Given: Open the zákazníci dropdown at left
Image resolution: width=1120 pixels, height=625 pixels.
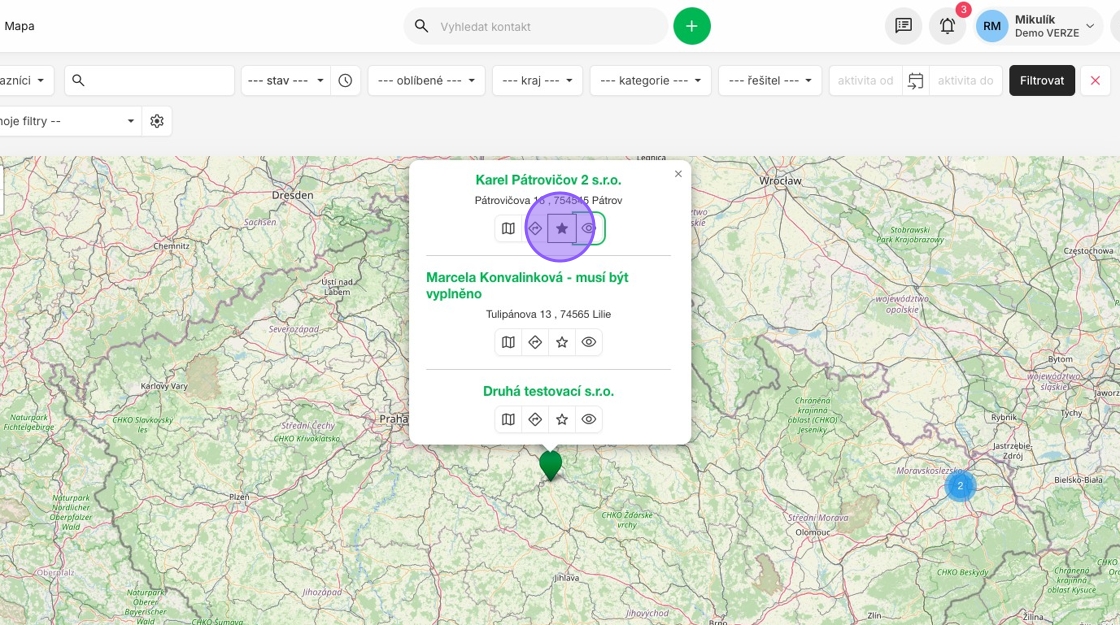Looking at the screenshot, I should [25, 81].
